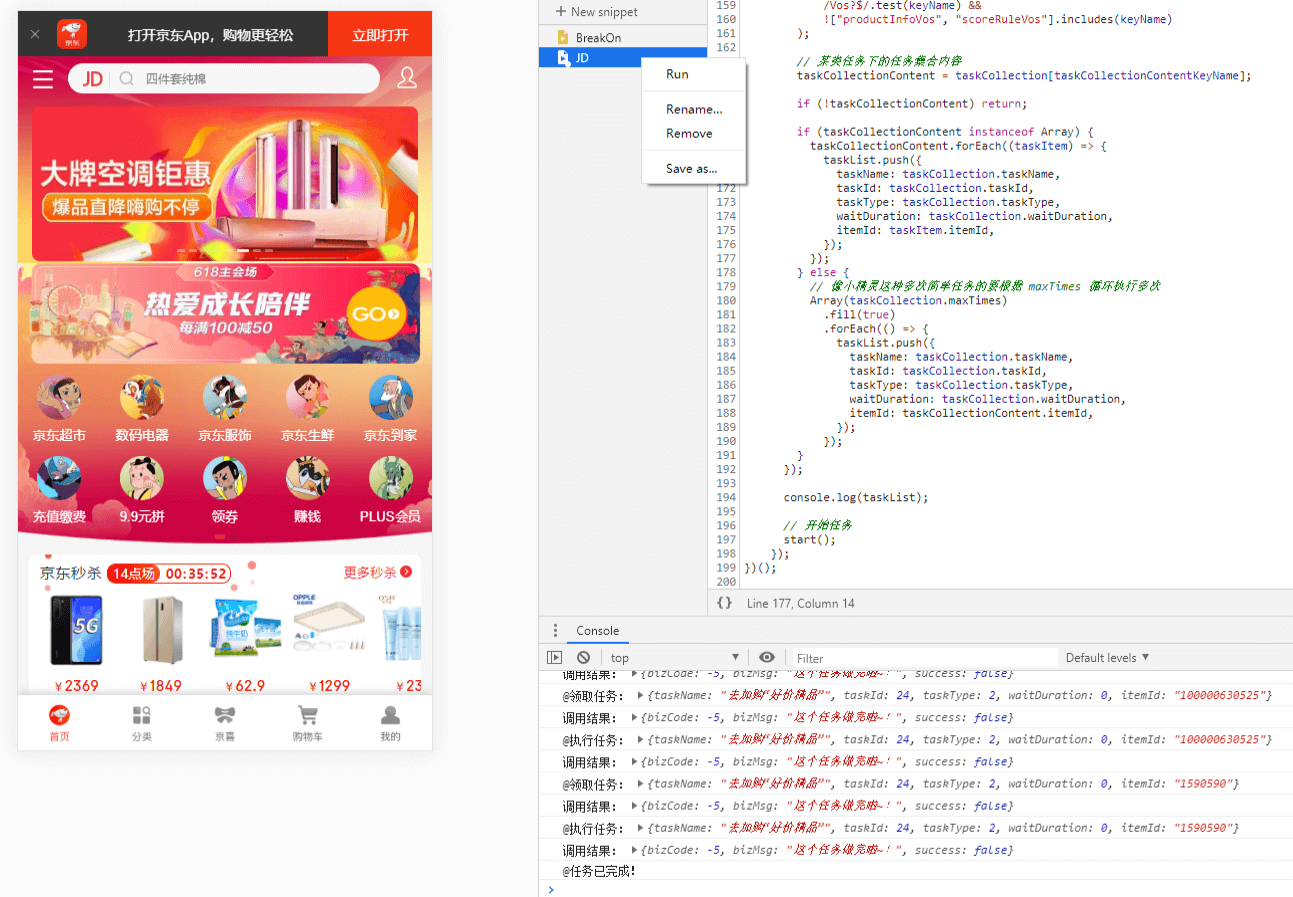Click the 四件套纯棉 search field
Screen dimensions: 1293x897
224,79
